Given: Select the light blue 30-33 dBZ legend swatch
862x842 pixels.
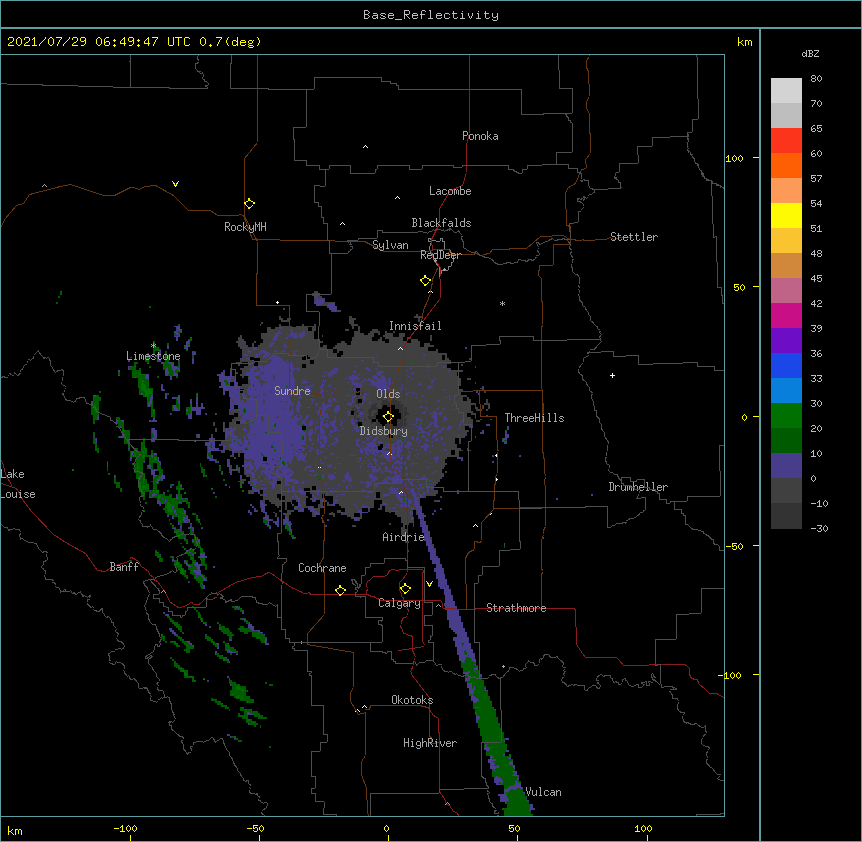Looking at the screenshot, I should pyautogui.click(x=786, y=391).
